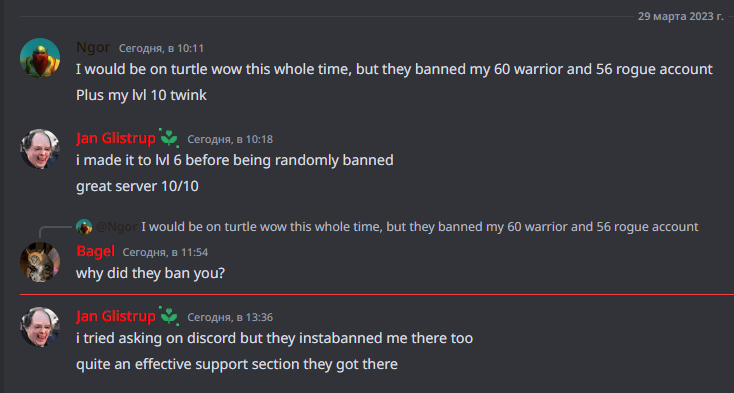Select message 'Plus my lvl 10 twink'
Image resolution: width=734 pixels, height=393 pixels.
click(x=141, y=95)
